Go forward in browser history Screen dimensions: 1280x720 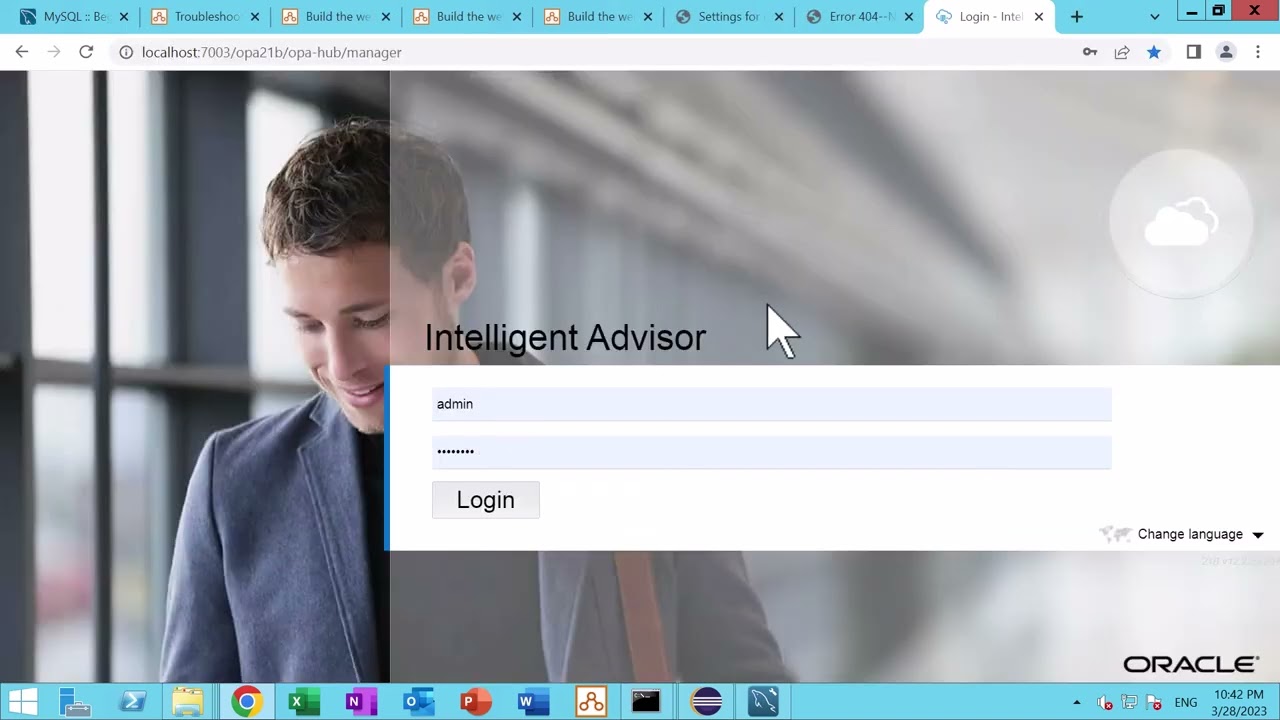point(54,52)
